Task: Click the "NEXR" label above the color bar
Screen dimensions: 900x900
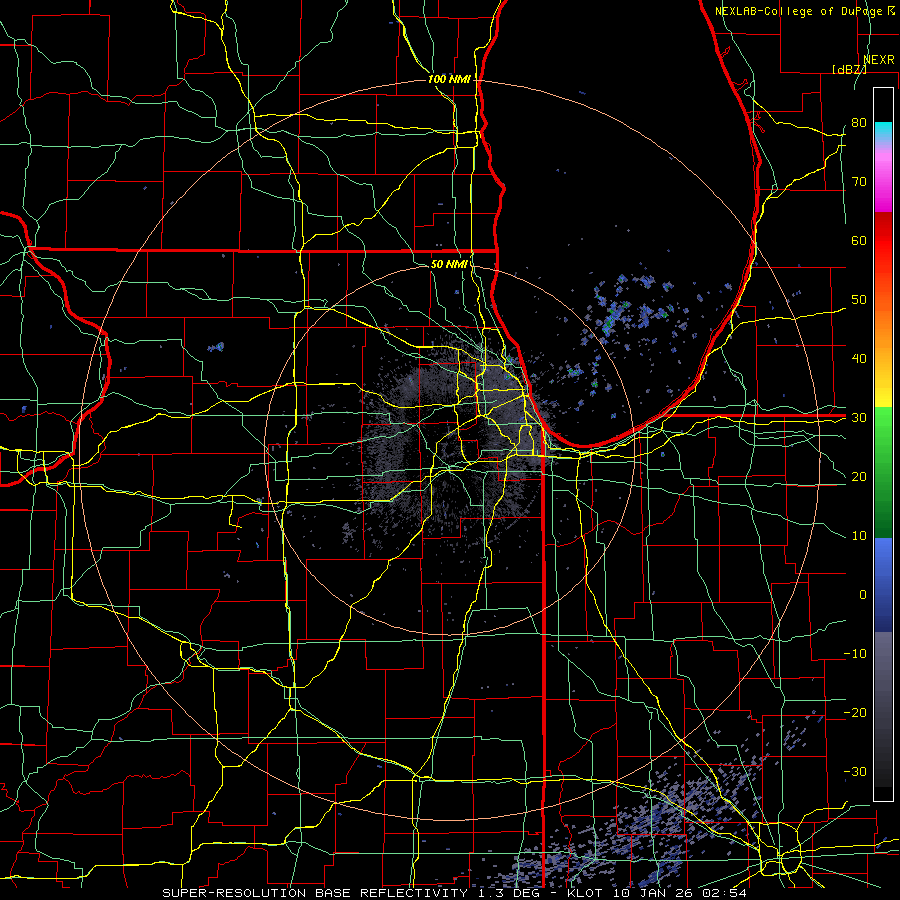Action: coord(879,60)
